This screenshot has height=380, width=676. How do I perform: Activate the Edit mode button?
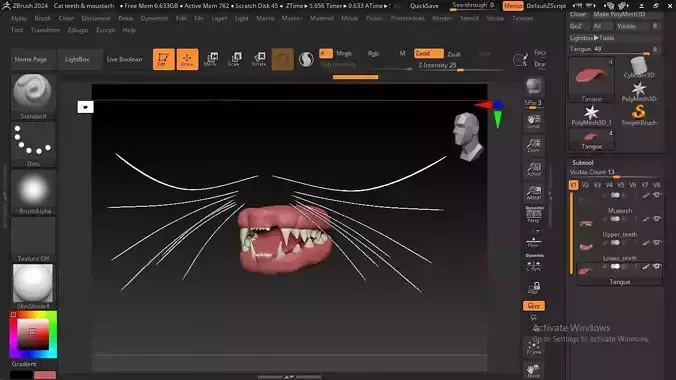point(163,59)
